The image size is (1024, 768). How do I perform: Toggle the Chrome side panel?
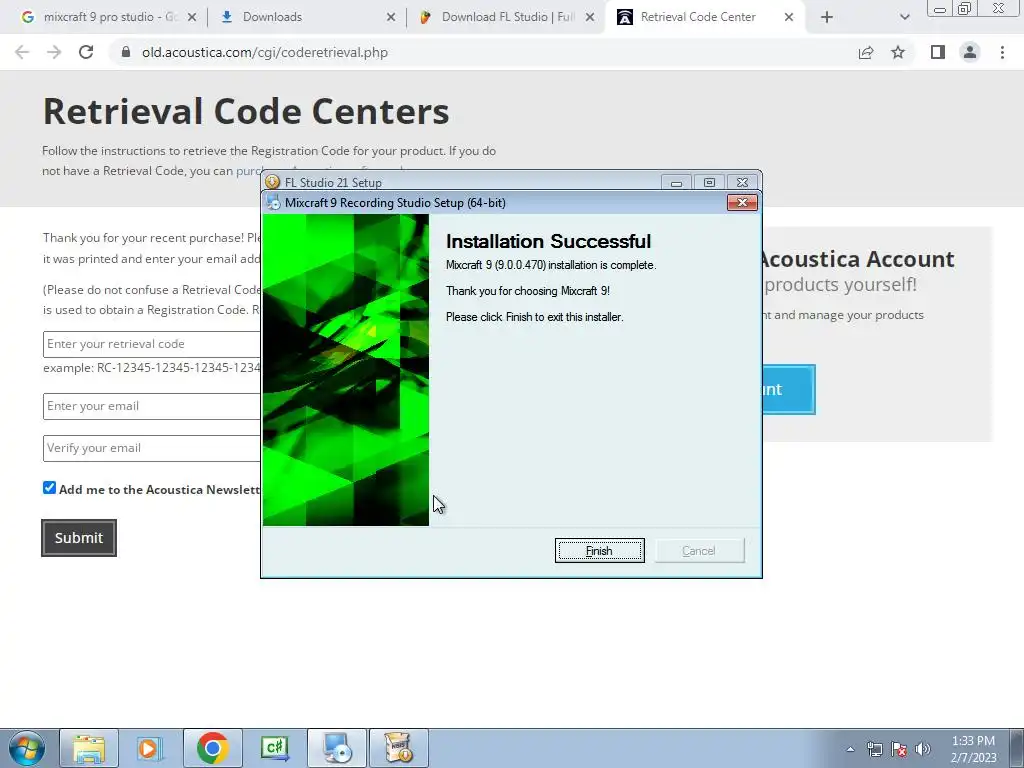938,52
